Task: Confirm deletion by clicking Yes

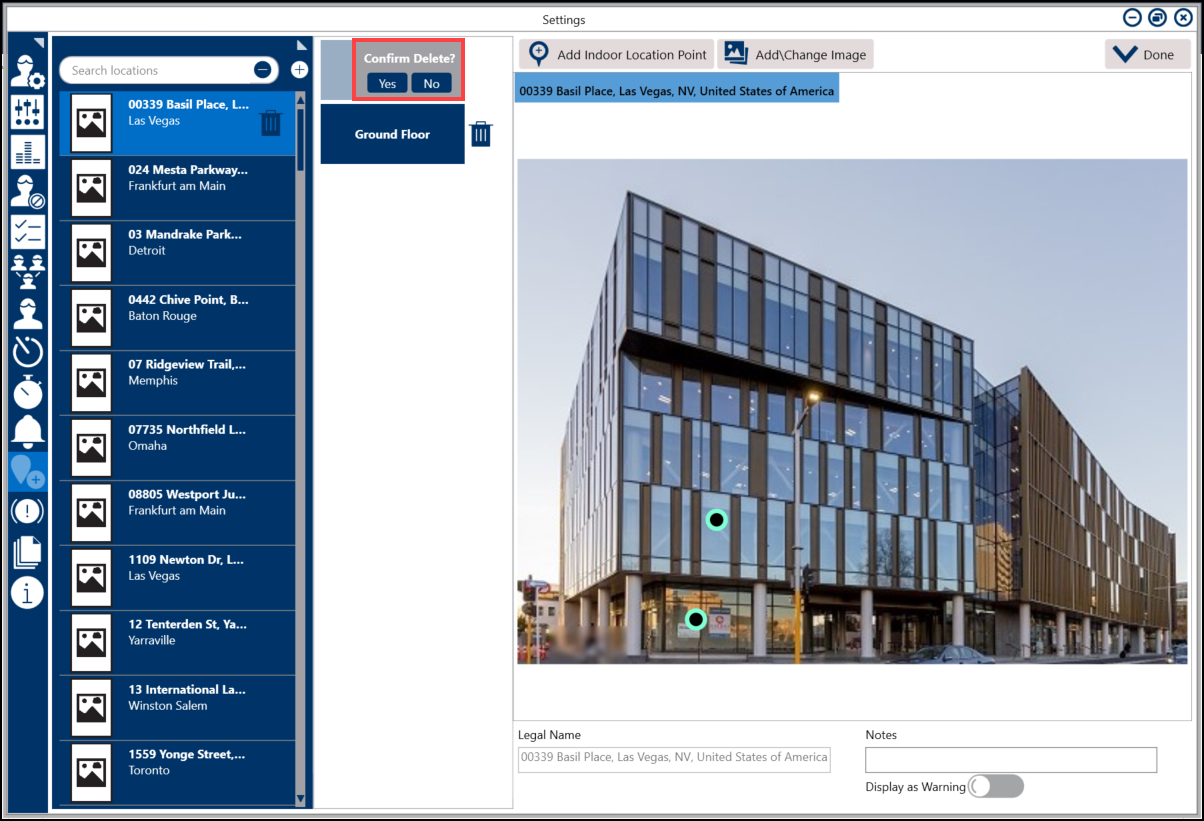Action: (x=387, y=84)
